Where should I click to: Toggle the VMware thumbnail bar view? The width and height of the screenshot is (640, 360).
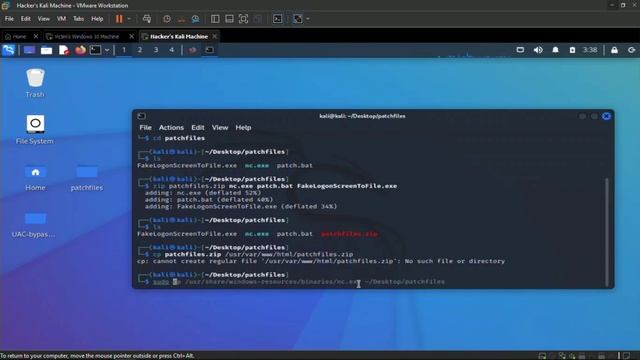[229, 19]
